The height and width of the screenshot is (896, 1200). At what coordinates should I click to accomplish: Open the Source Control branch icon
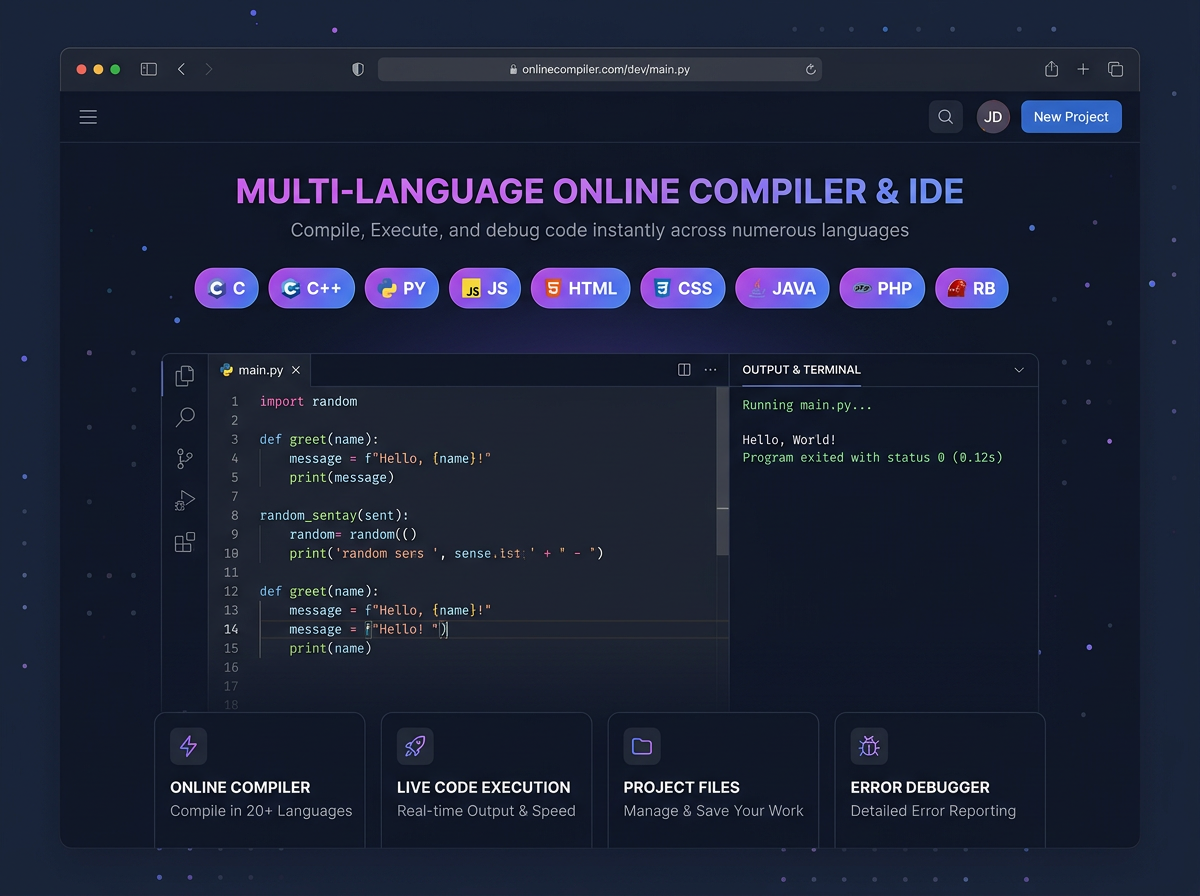pyautogui.click(x=185, y=459)
